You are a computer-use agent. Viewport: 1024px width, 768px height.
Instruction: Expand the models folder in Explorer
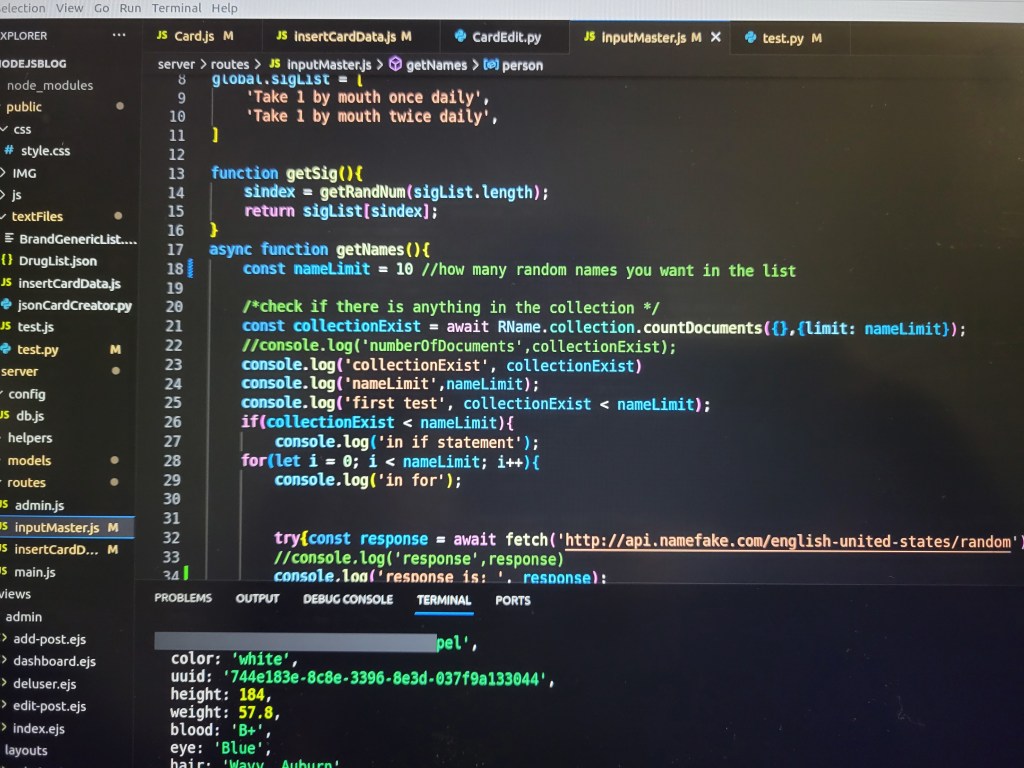pos(29,460)
